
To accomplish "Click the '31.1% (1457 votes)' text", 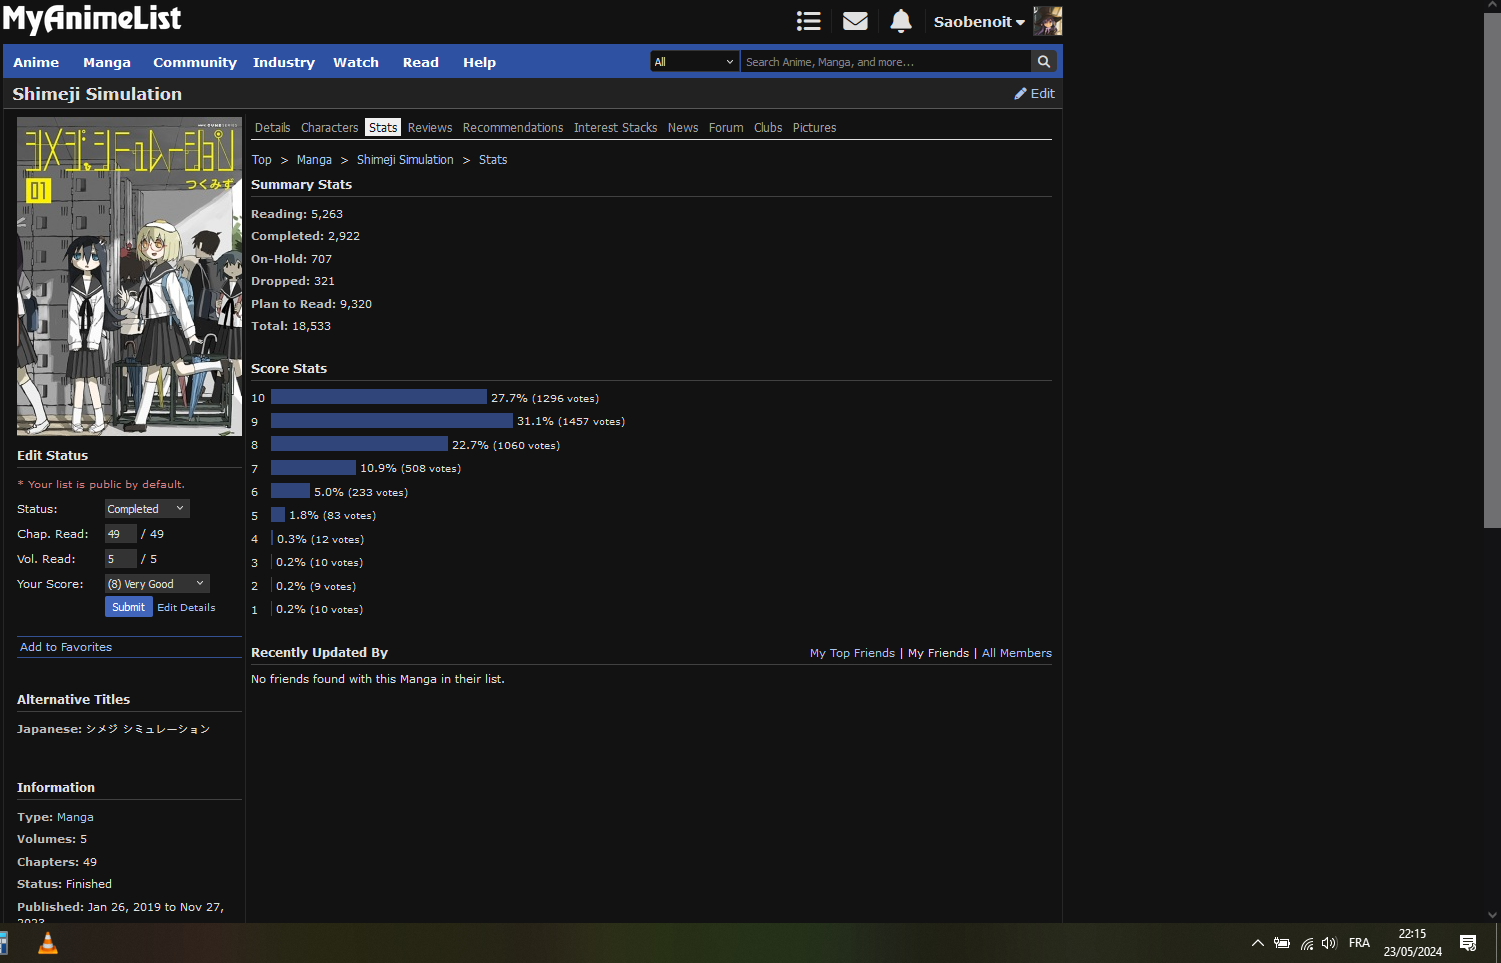I will 571,421.
